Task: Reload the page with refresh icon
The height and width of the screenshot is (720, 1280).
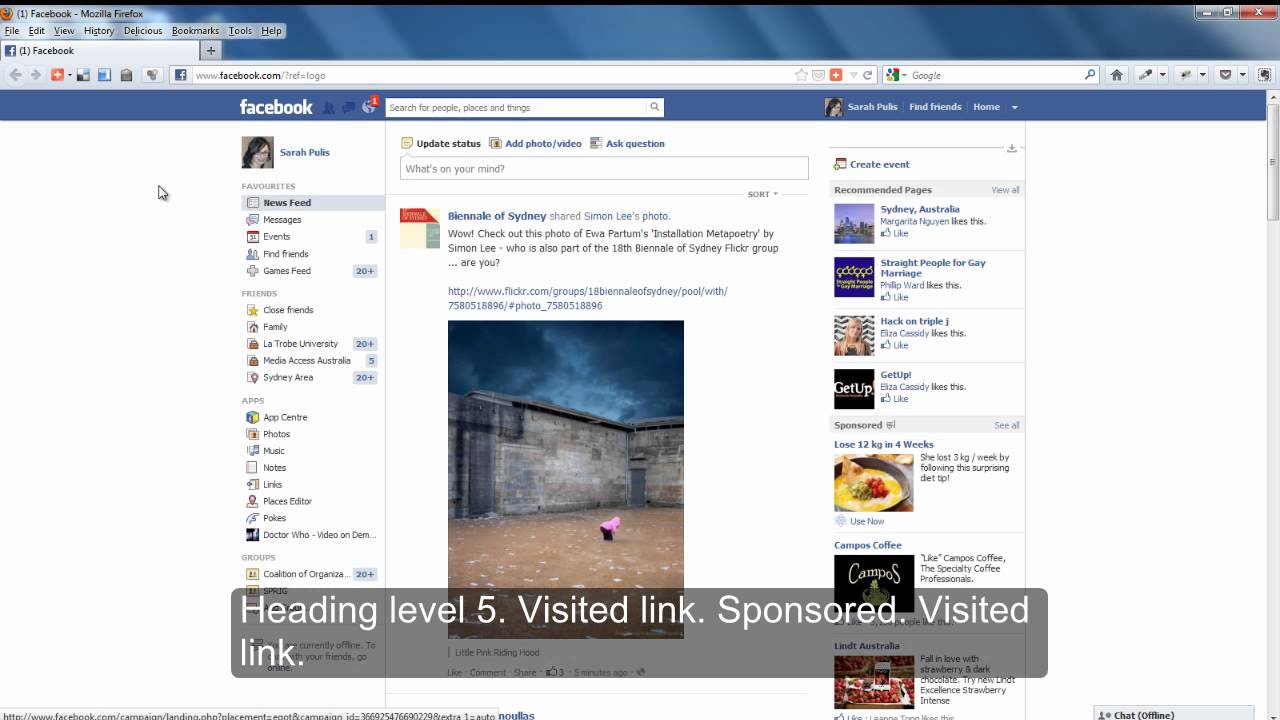Action: point(868,75)
